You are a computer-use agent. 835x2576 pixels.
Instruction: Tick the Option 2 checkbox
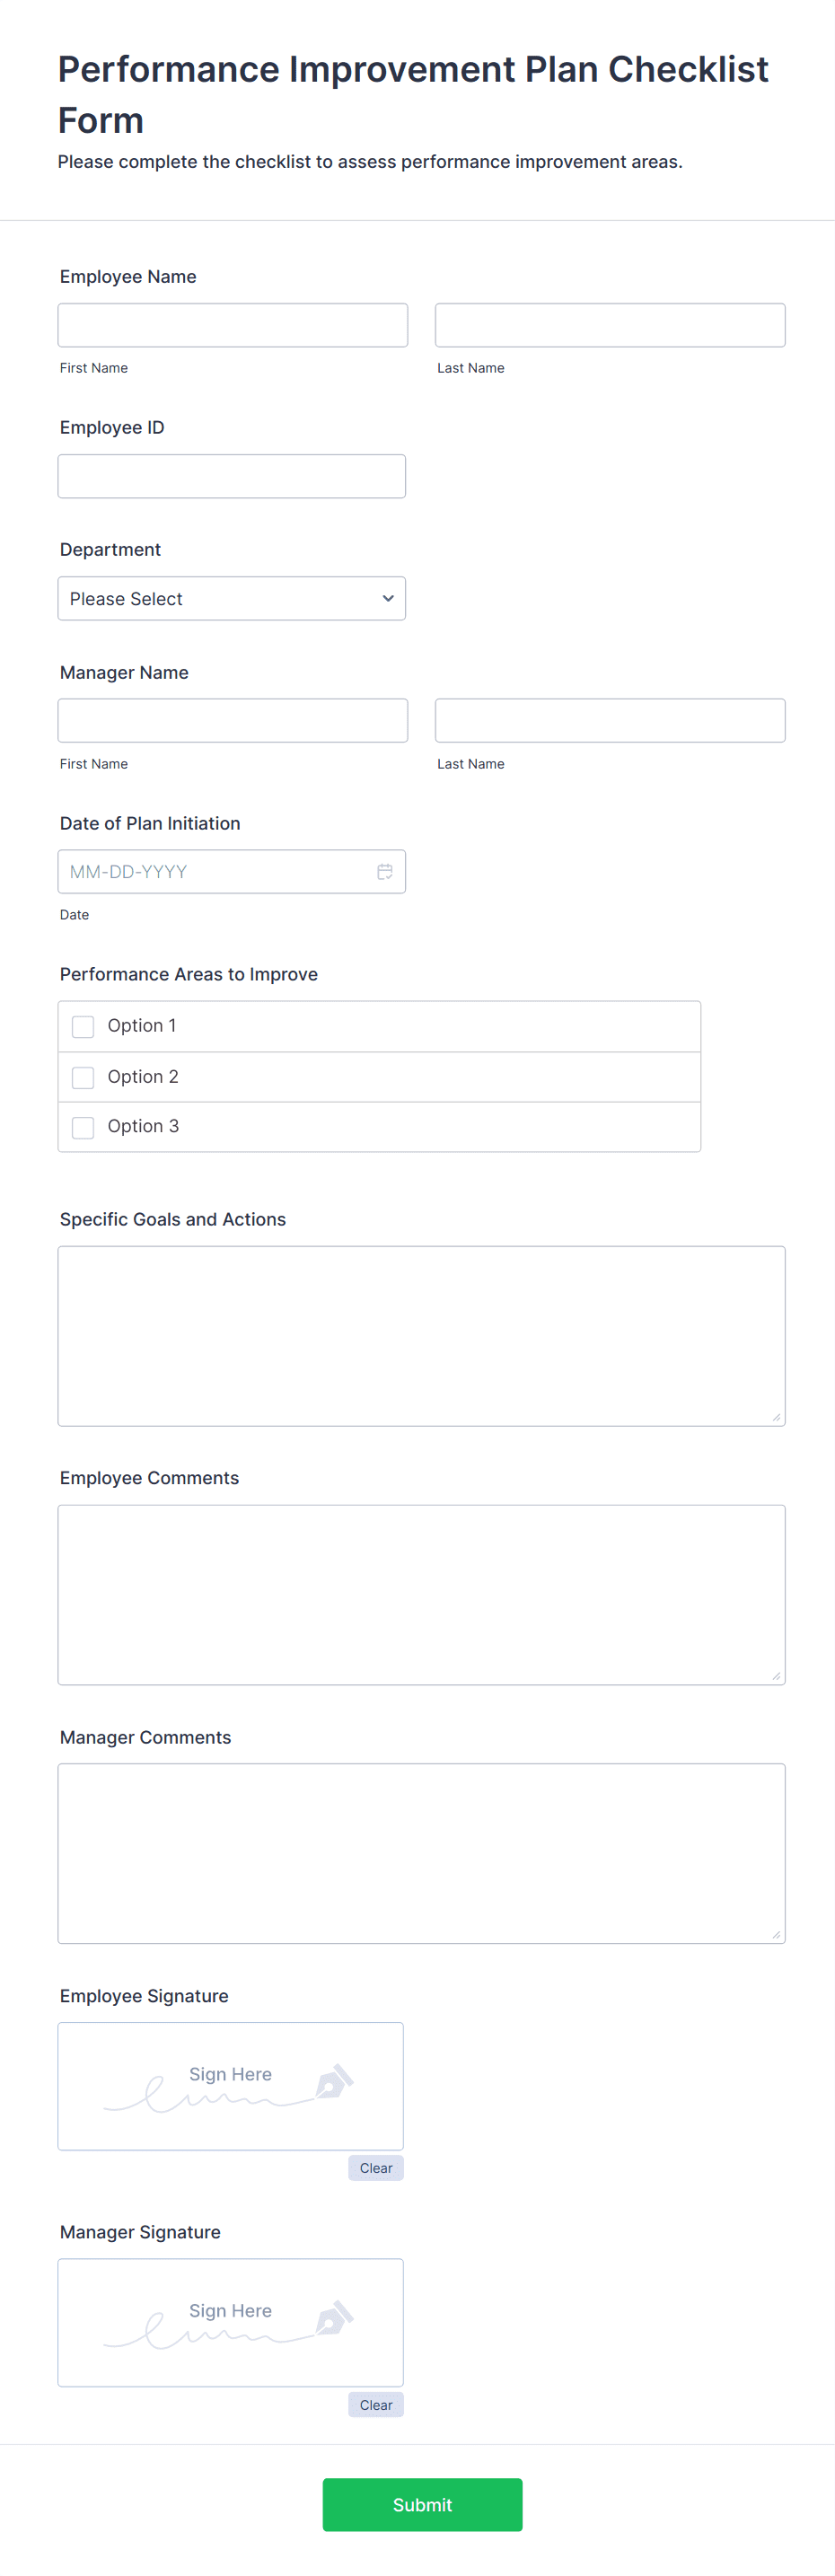point(83,1077)
